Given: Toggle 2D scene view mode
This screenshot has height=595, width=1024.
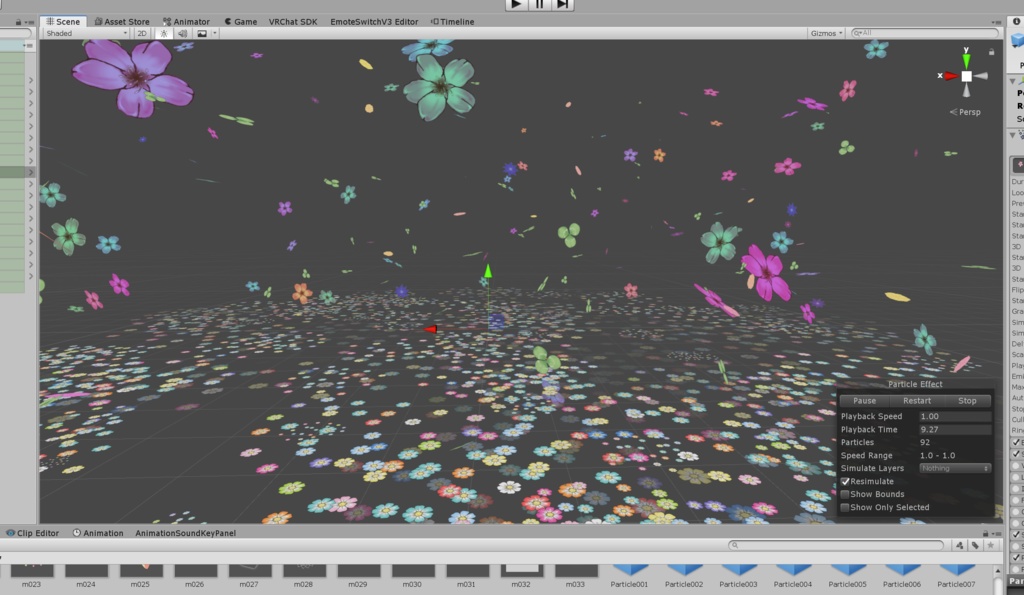Looking at the screenshot, I should tap(142, 33).
